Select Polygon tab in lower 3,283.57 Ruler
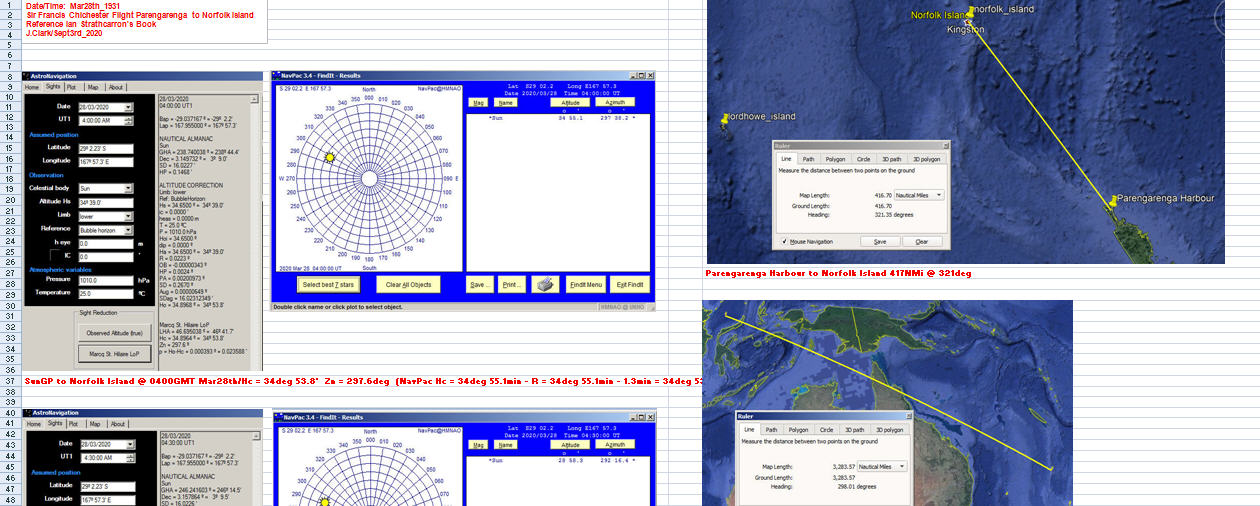This screenshot has height=506, width=1260. pyautogui.click(x=799, y=430)
